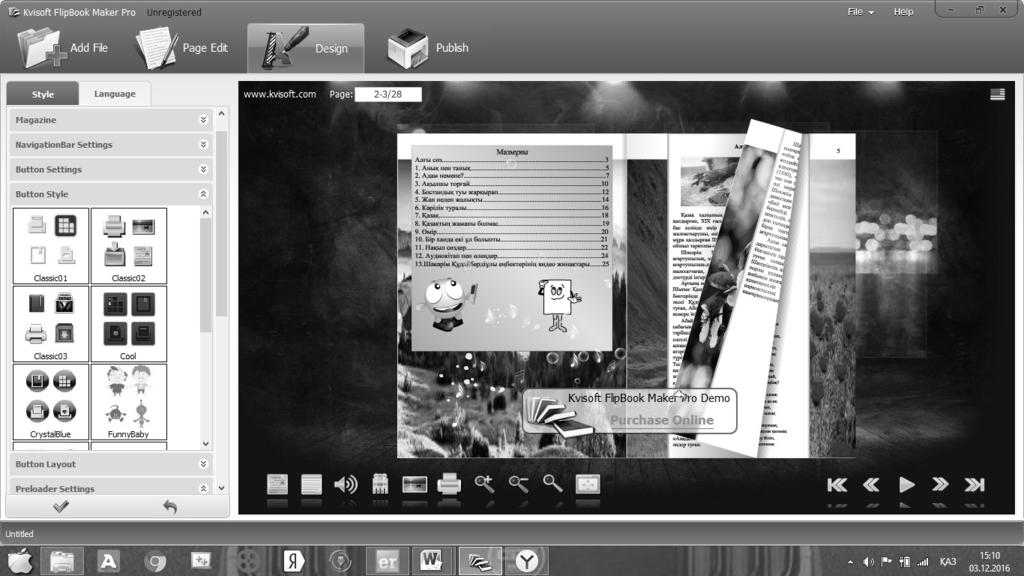Open the Add File tool
The width and height of the screenshot is (1024, 576).
click(x=63, y=48)
